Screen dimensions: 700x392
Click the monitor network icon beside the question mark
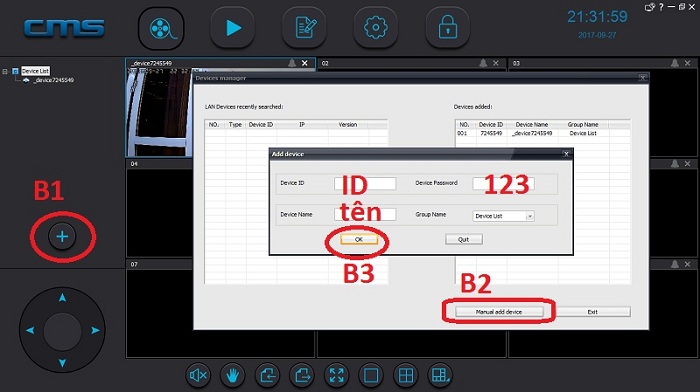point(650,7)
